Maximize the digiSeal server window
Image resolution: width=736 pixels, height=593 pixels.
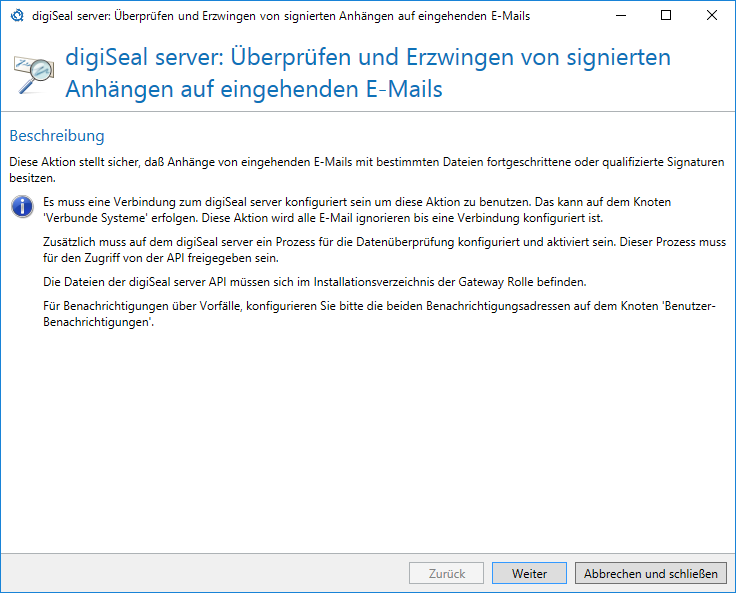coord(666,15)
